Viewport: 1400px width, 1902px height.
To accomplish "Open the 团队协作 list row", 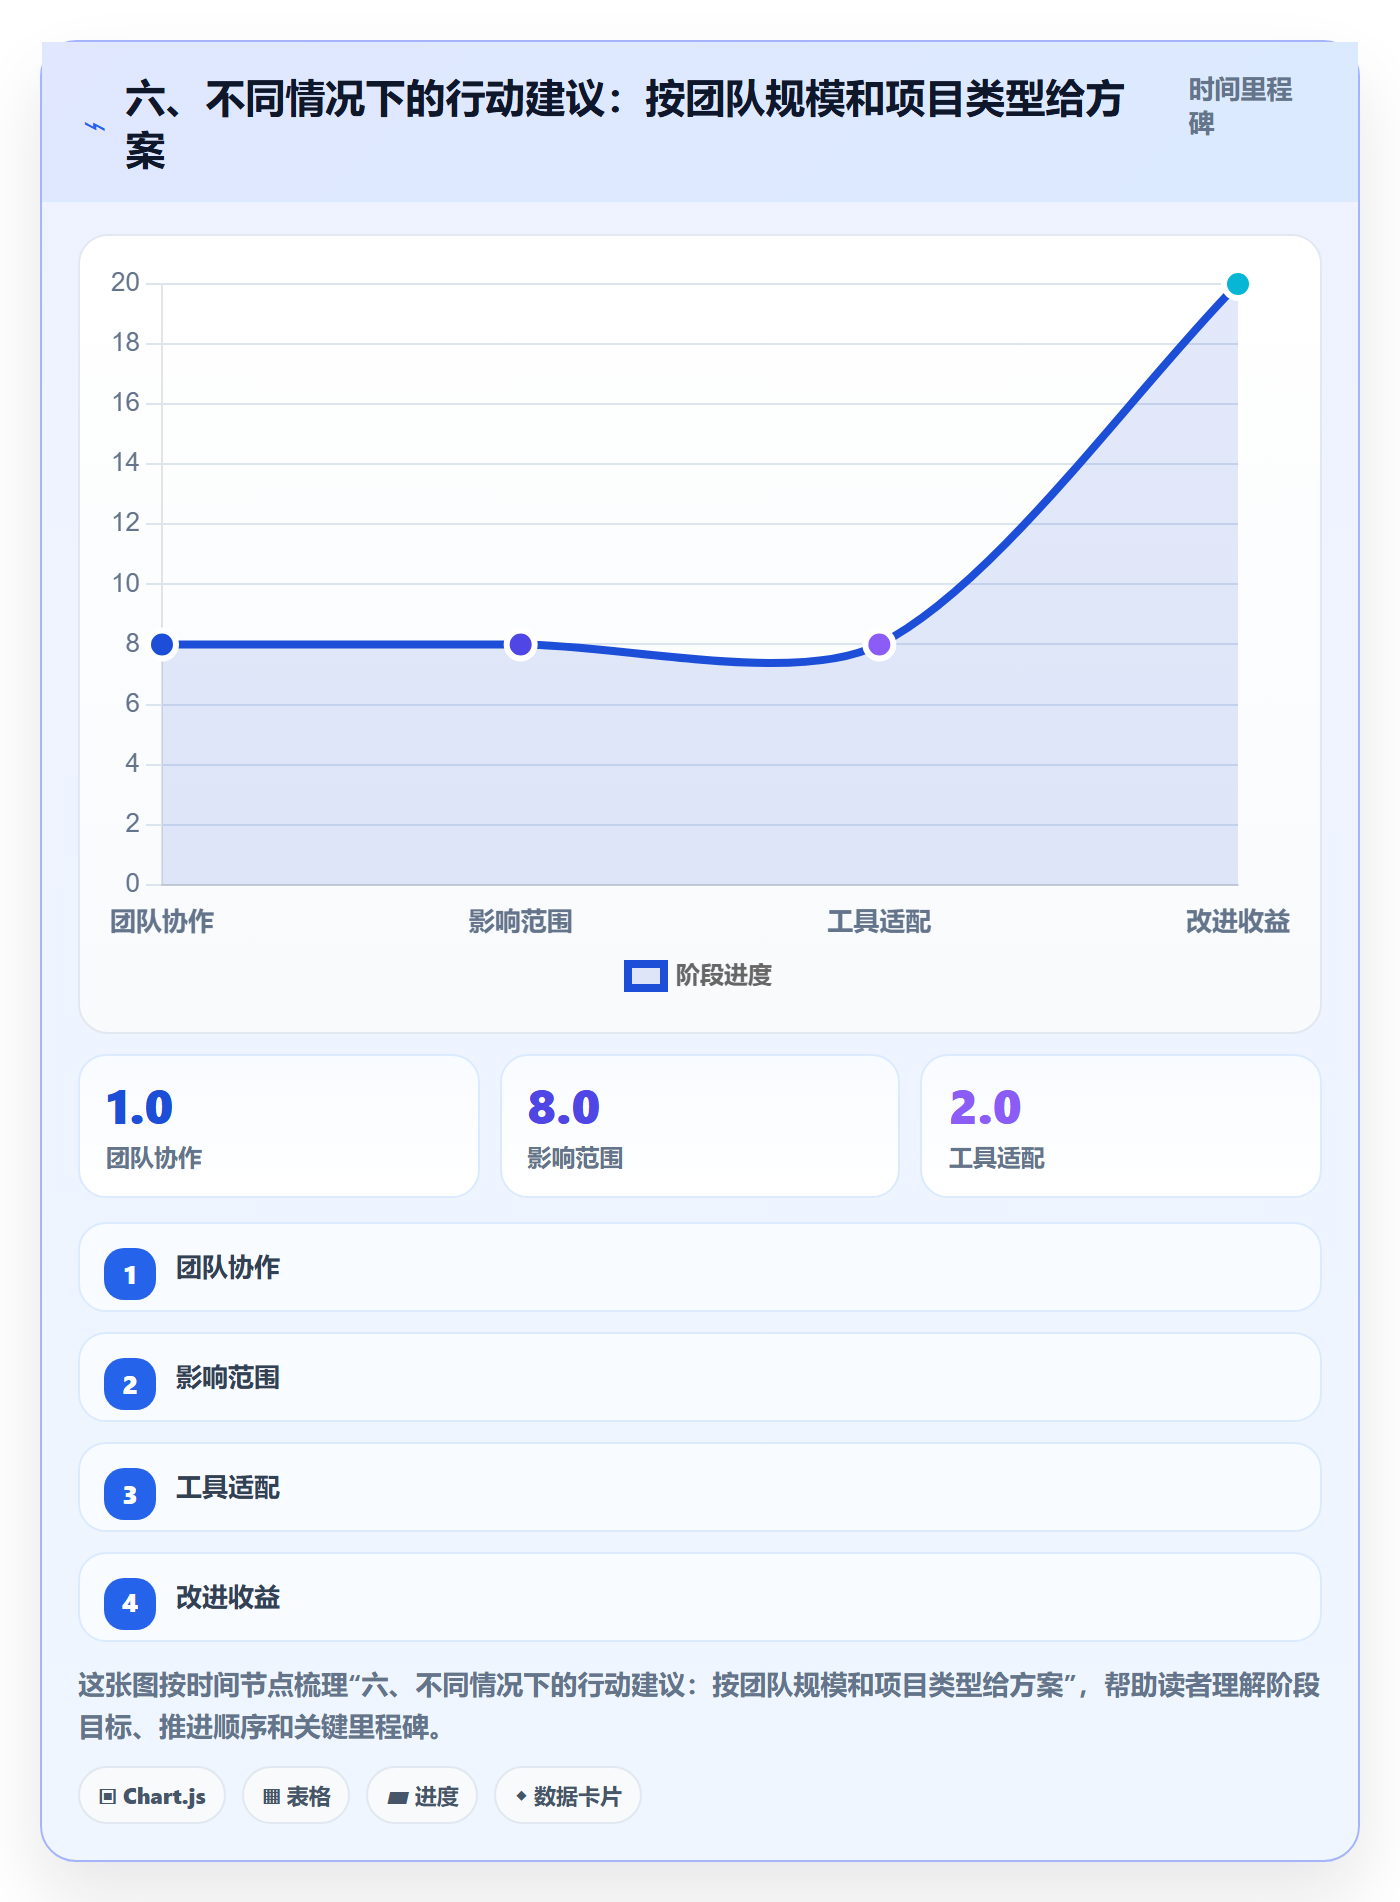I will pos(700,1267).
